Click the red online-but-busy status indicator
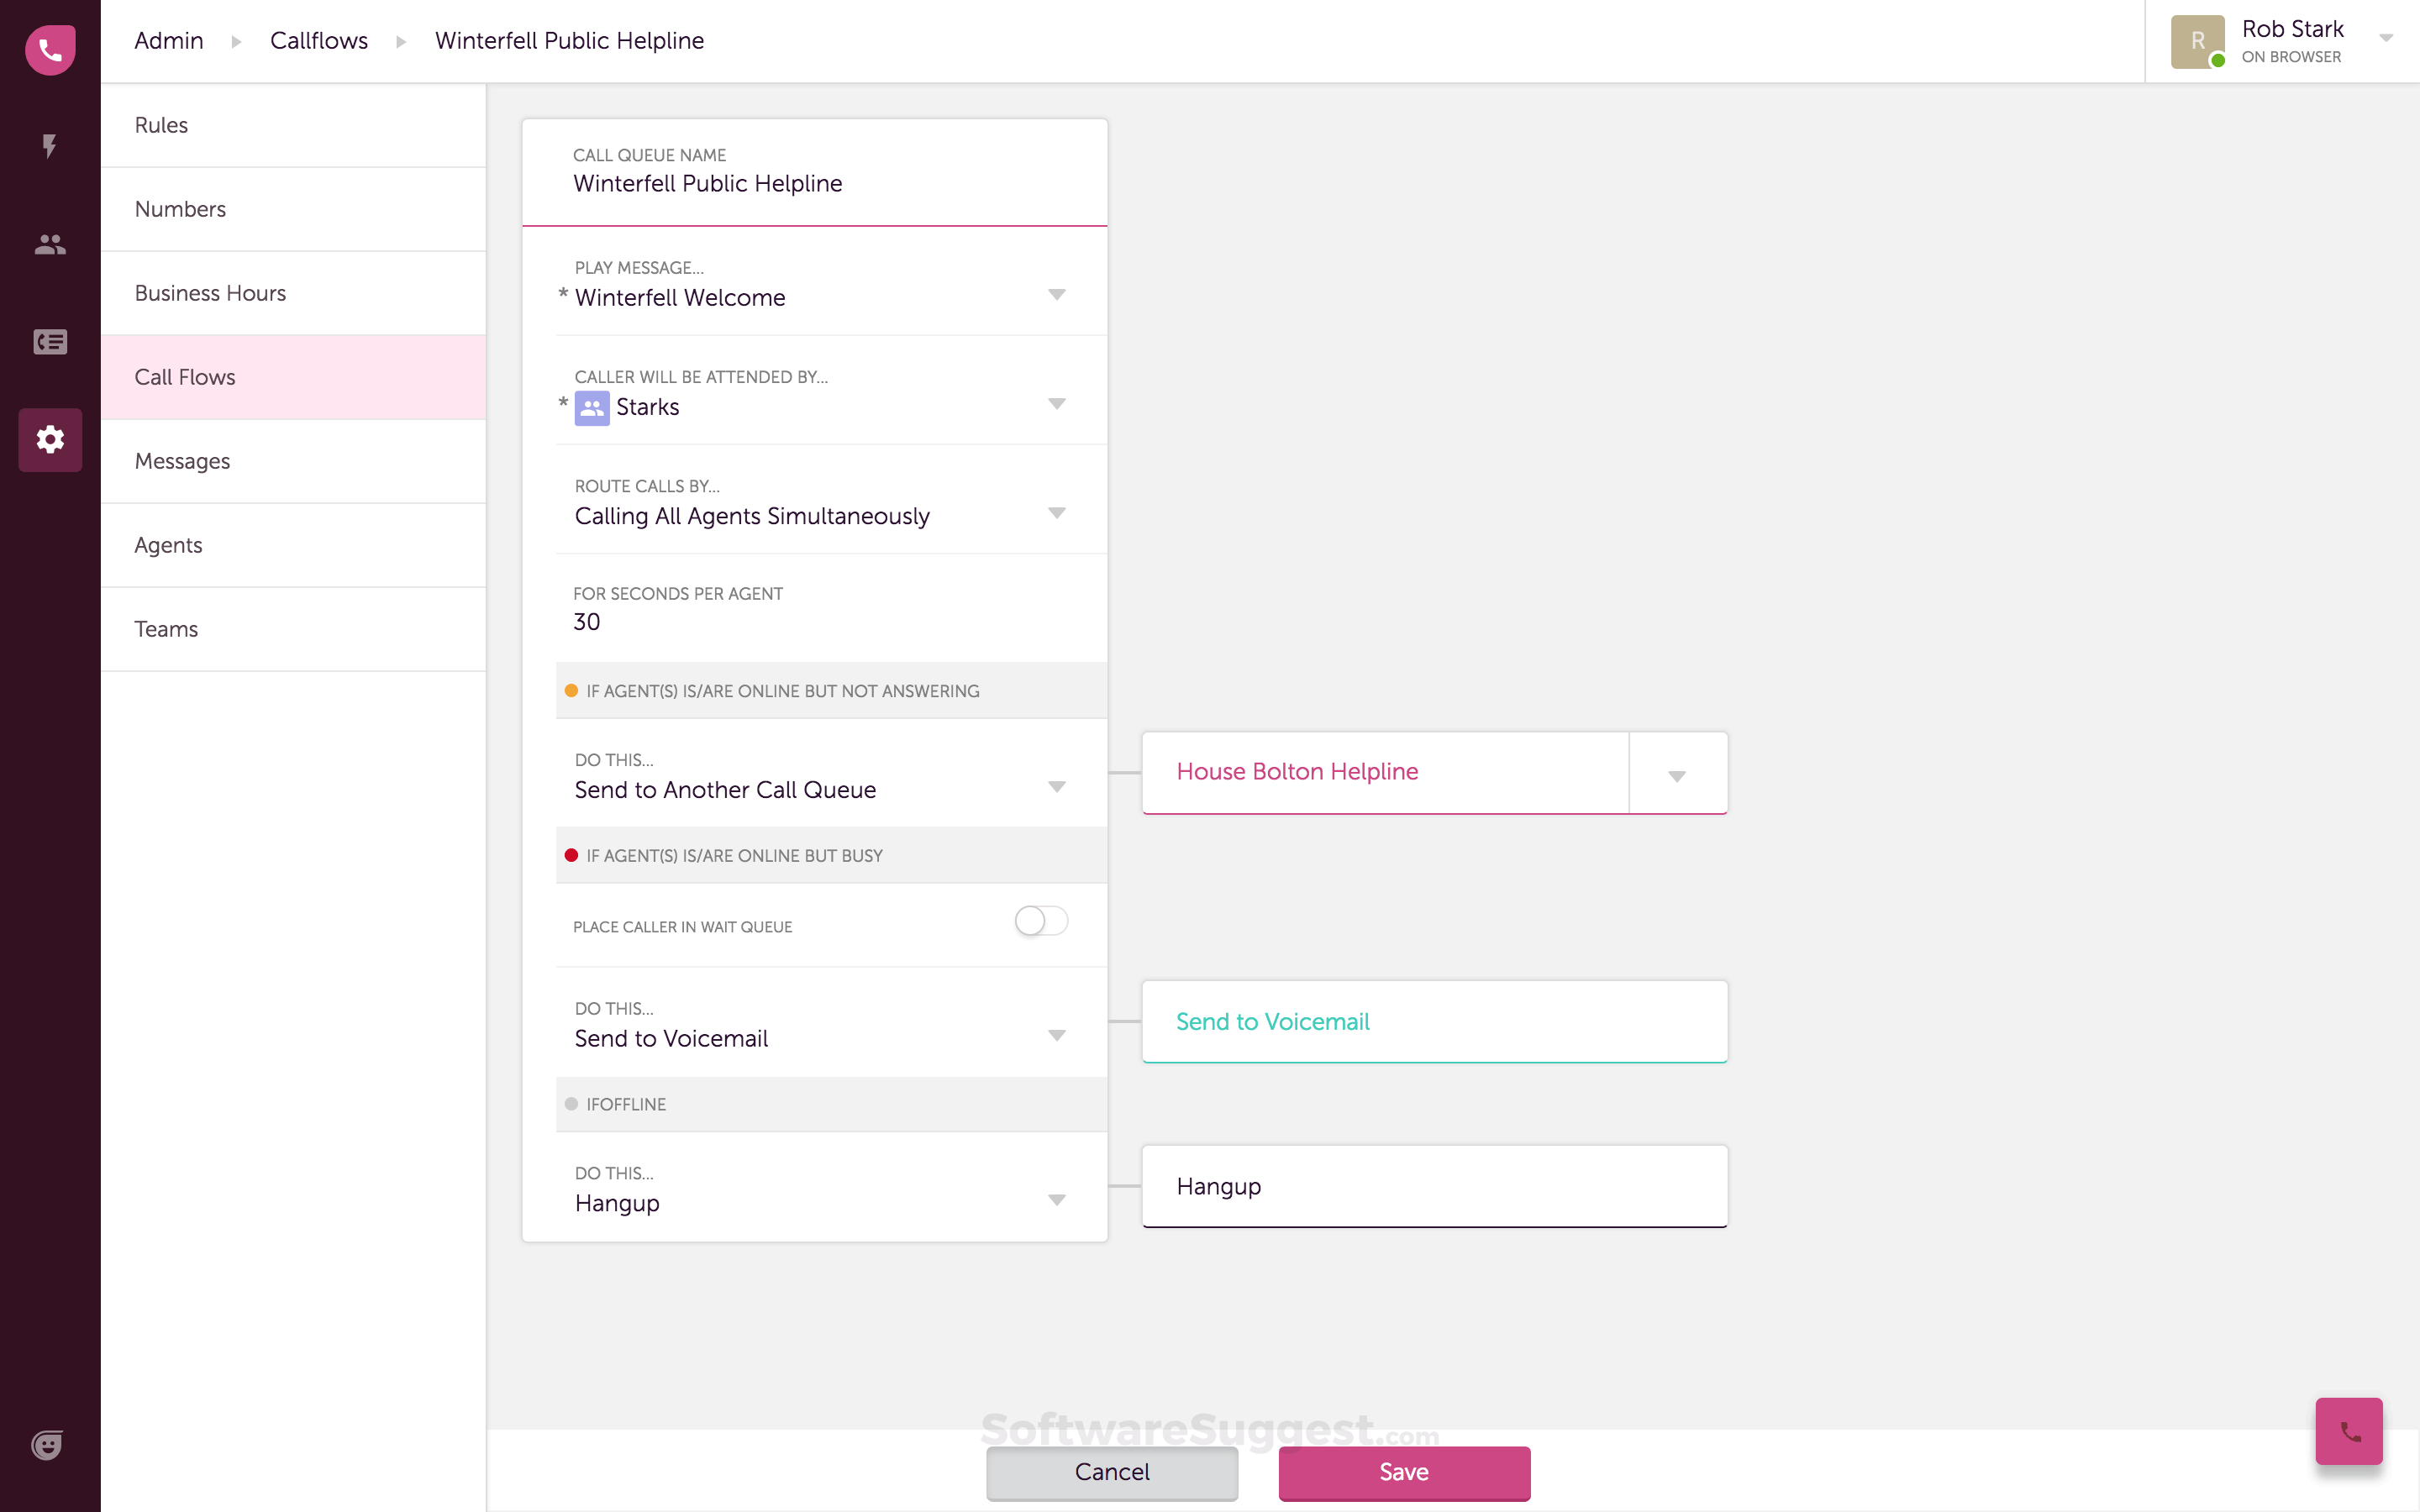Image resolution: width=2420 pixels, height=1512 pixels. 571,855
